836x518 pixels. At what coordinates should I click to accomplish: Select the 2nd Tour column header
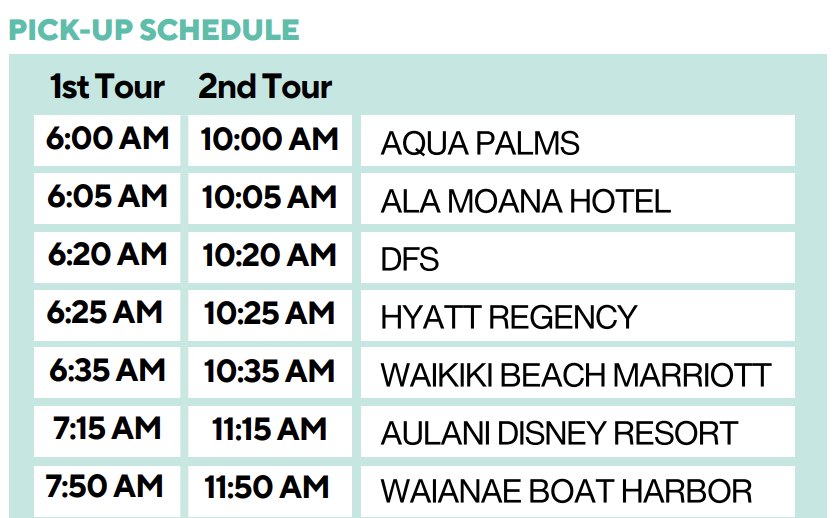click(x=265, y=87)
